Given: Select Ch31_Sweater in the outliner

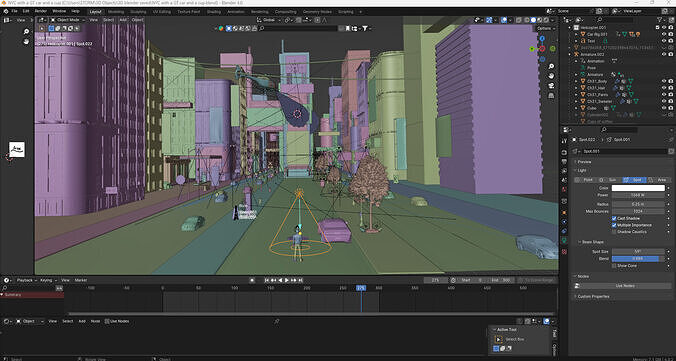Looking at the screenshot, I should click(x=599, y=101).
